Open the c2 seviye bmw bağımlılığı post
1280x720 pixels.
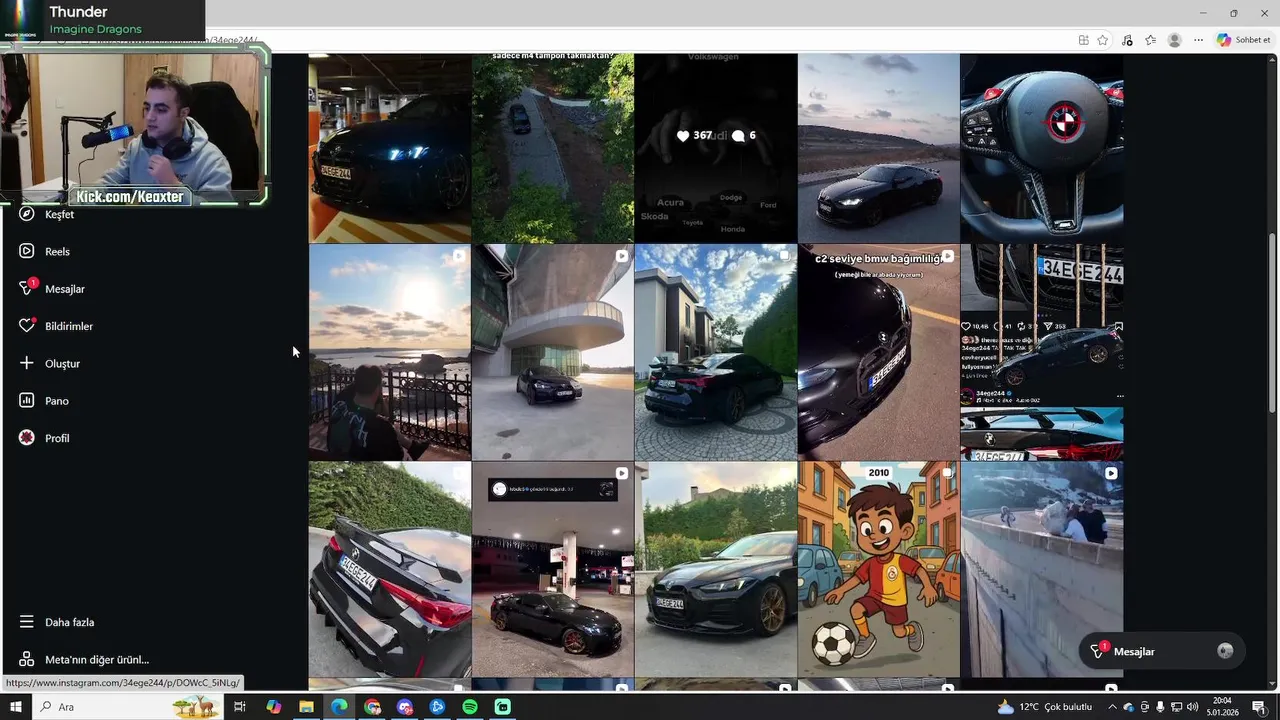click(x=878, y=352)
